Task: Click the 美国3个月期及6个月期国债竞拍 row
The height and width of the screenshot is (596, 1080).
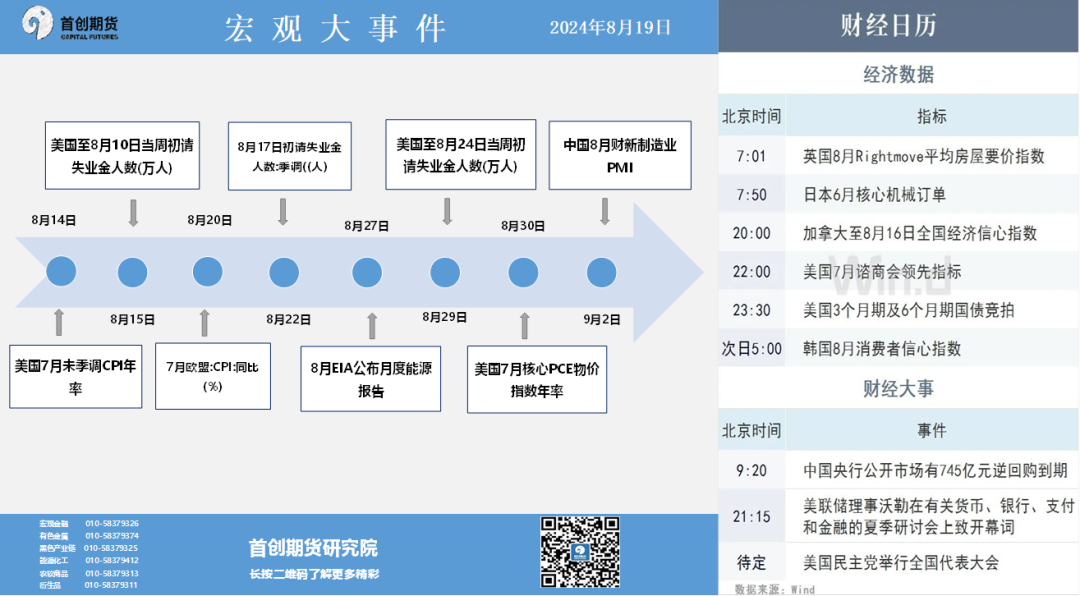Action: [x=899, y=311]
